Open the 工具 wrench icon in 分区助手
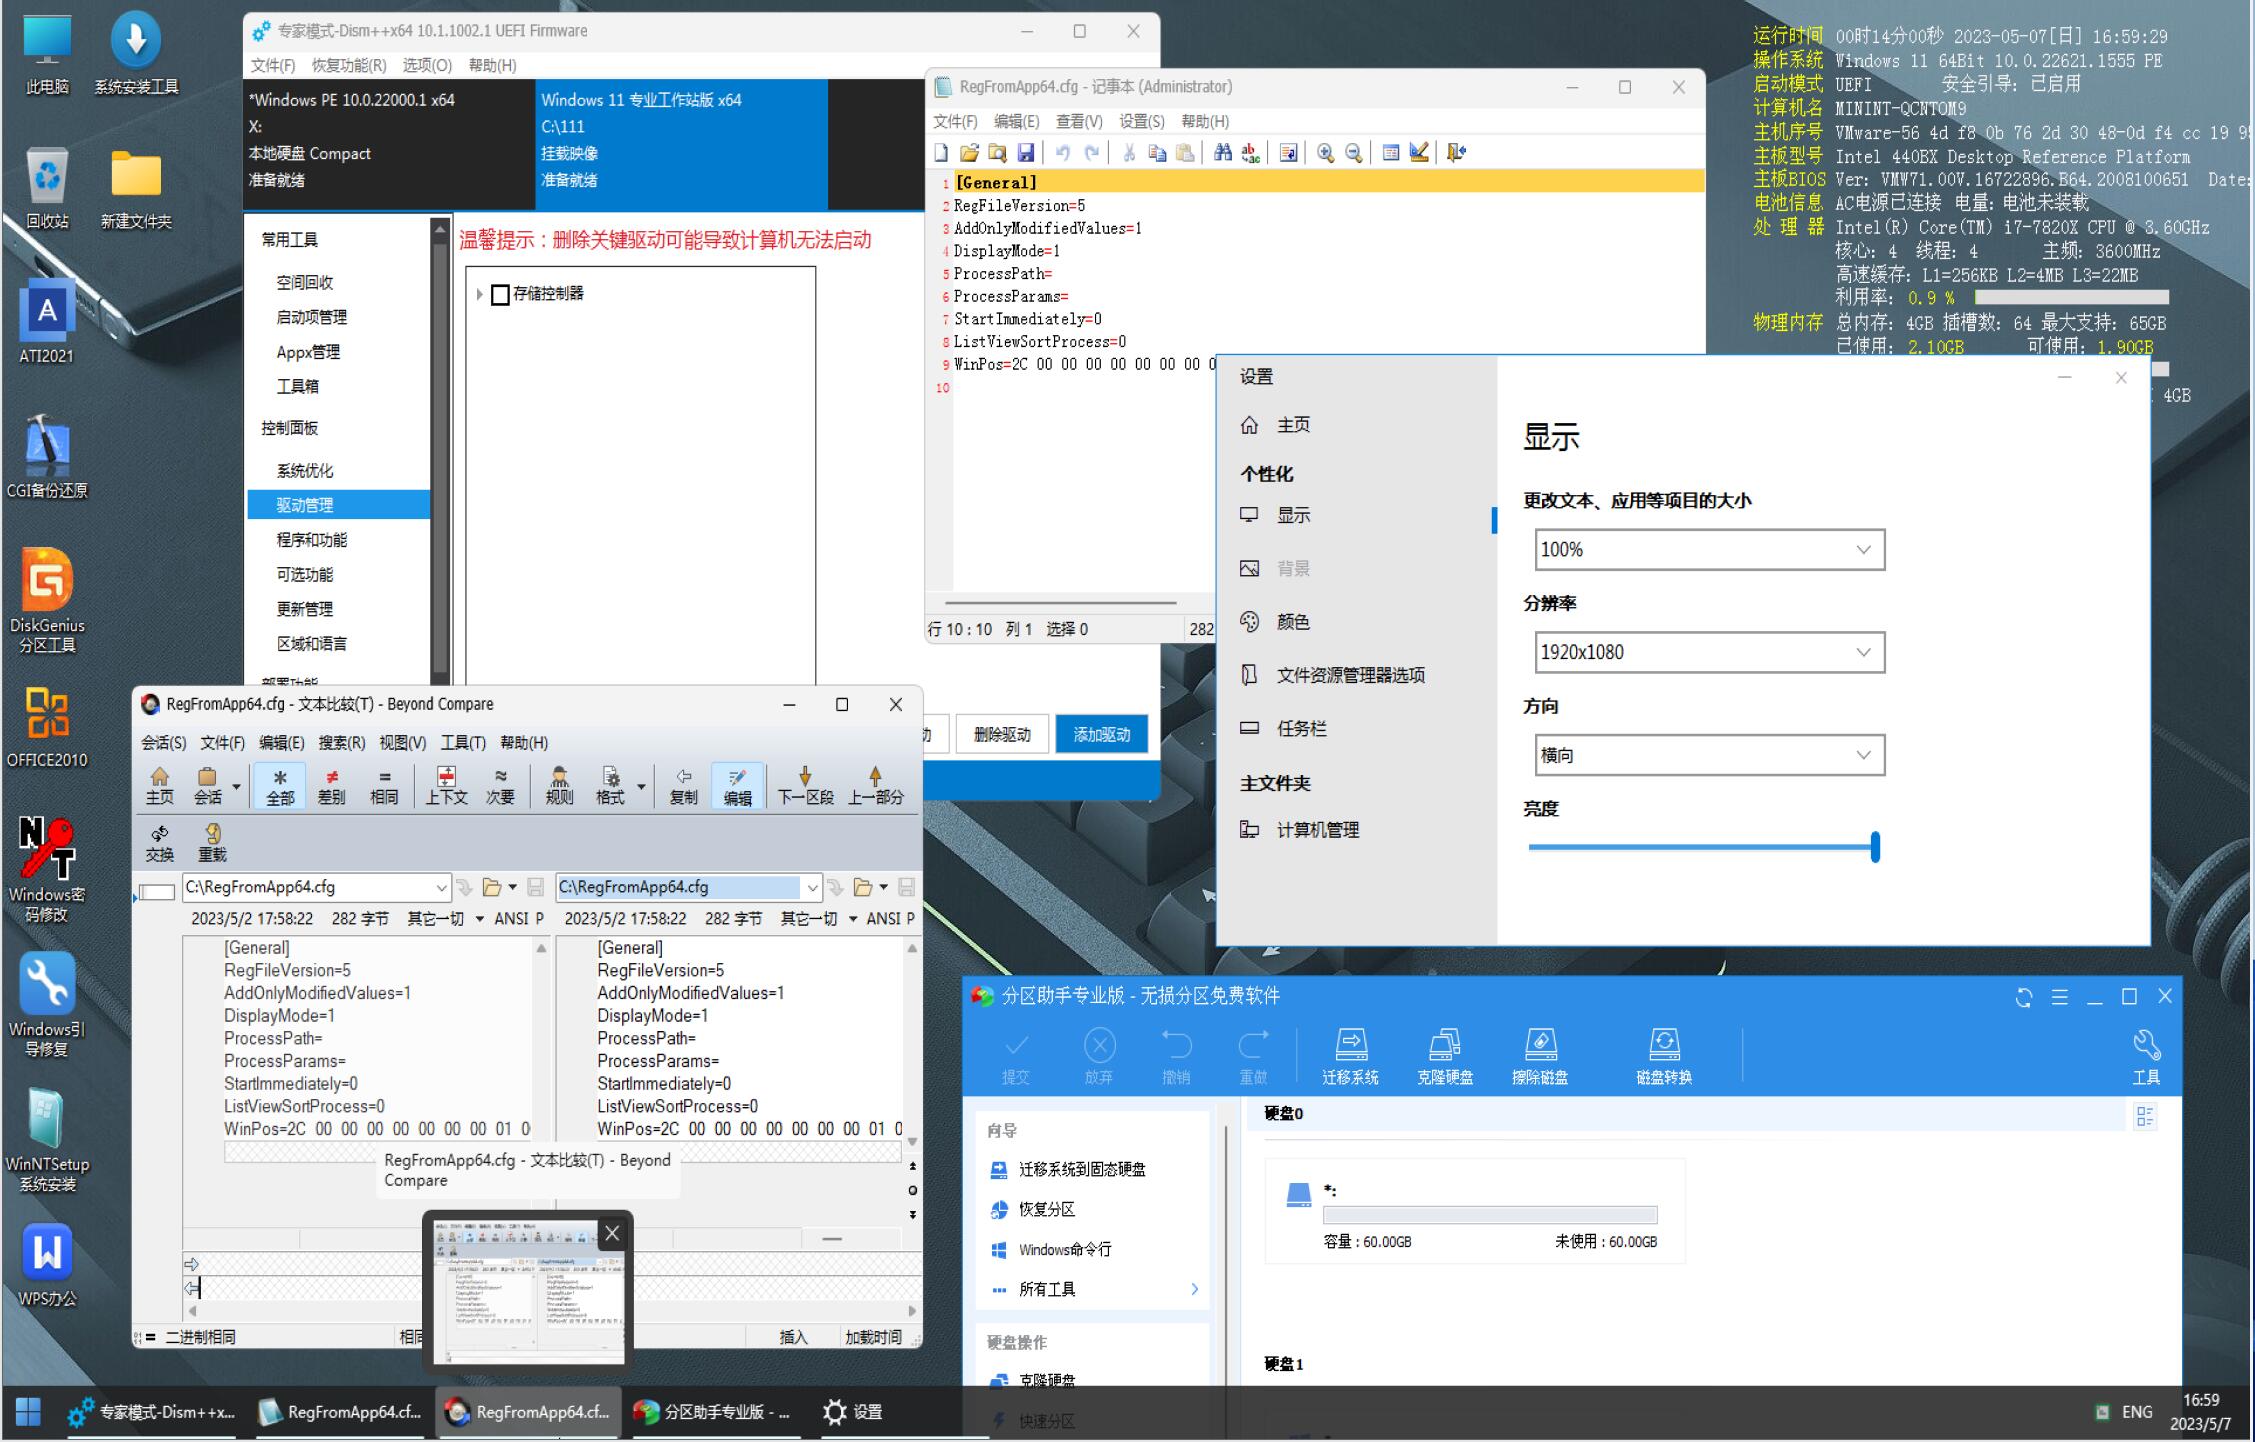This screenshot has width=2255, height=1442. [2146, 1056]
